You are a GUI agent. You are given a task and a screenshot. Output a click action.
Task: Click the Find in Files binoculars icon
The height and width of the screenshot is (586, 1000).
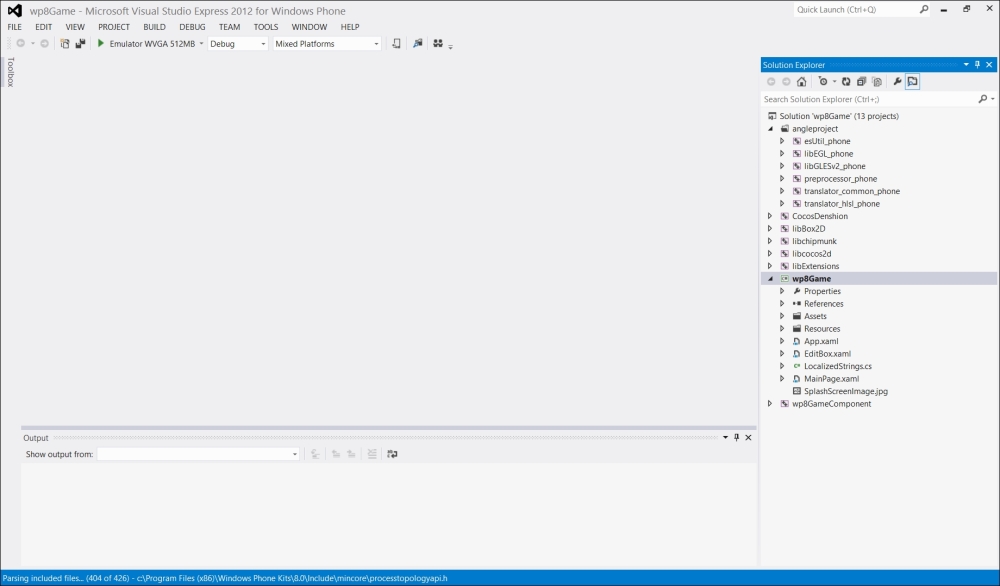click(438, 43)
